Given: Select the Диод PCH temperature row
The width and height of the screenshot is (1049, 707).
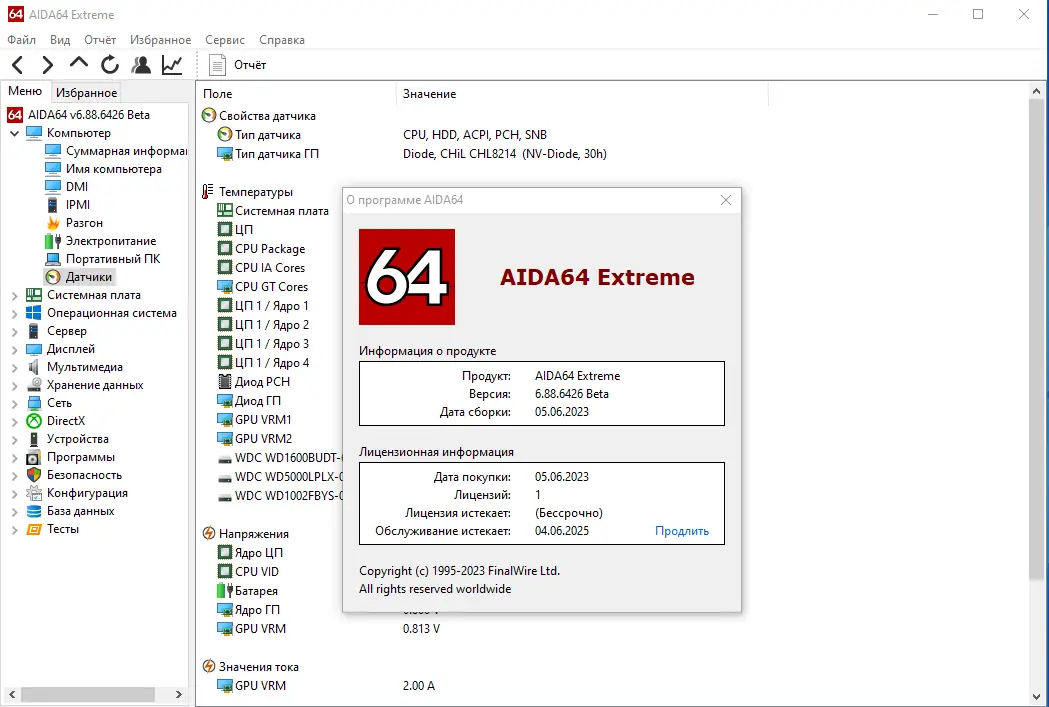Looking at the screenshot, I should pyautogui.click(x=253, y=382).
